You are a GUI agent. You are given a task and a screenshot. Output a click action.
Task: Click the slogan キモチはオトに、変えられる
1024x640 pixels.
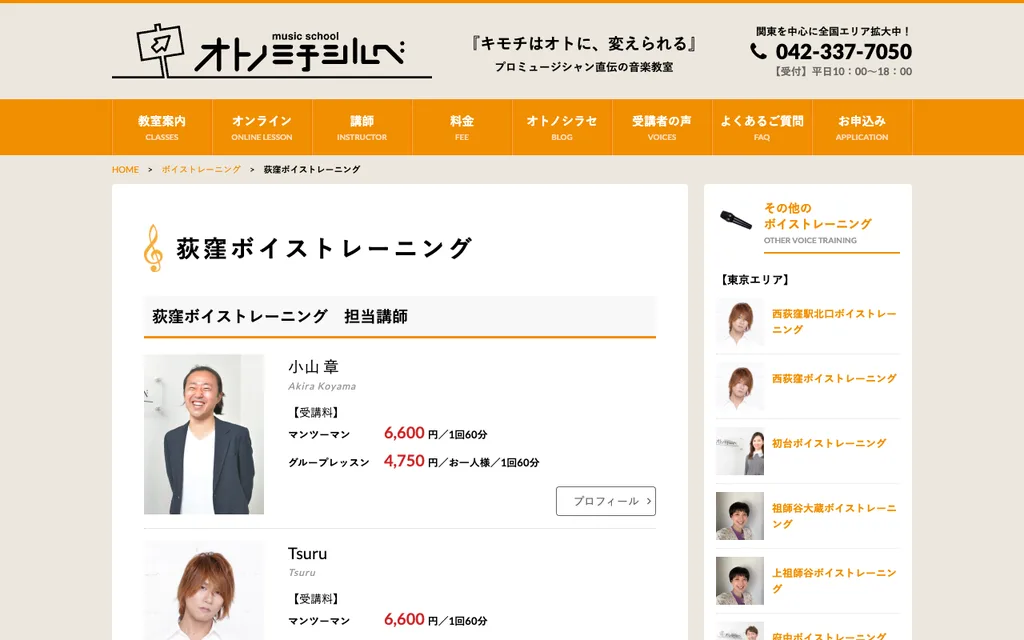pos(584,44)
